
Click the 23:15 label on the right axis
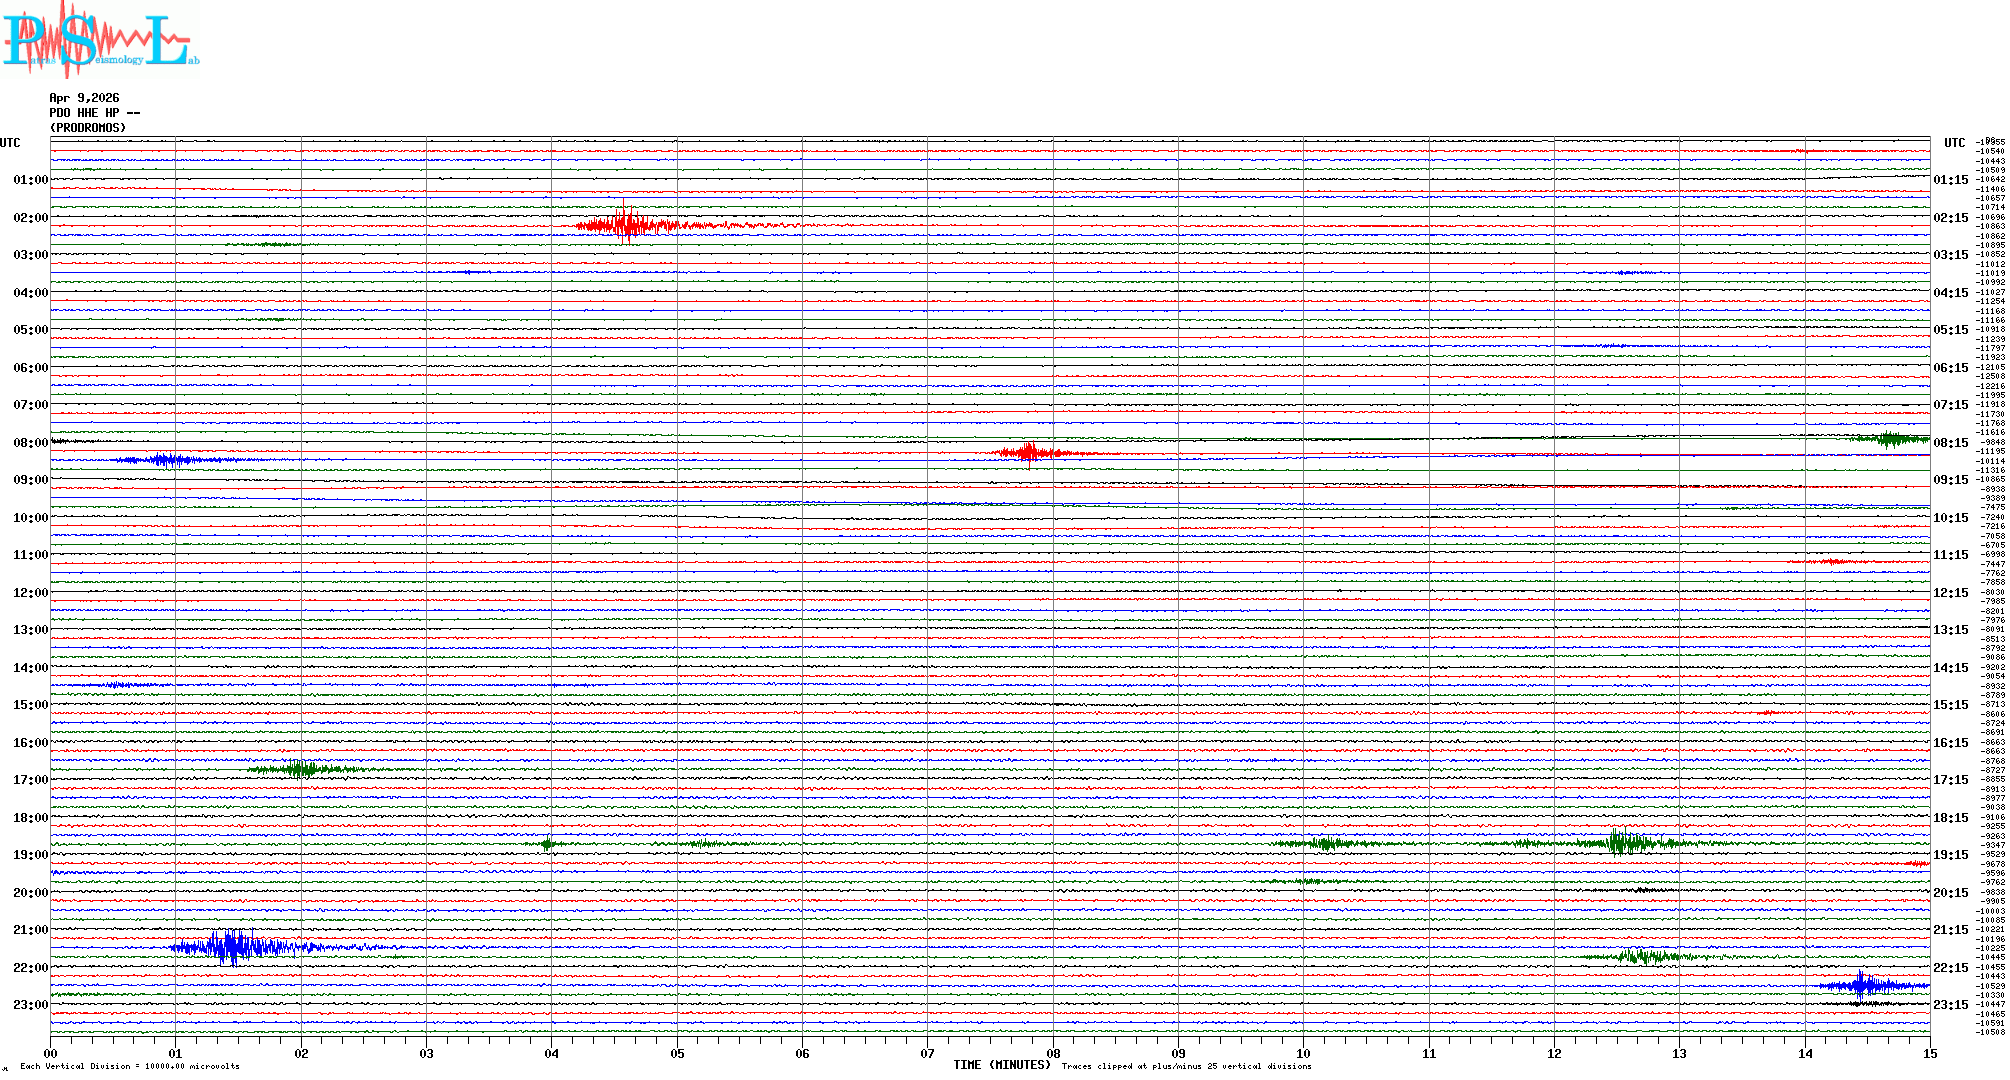click(x=1950, y=1005)
